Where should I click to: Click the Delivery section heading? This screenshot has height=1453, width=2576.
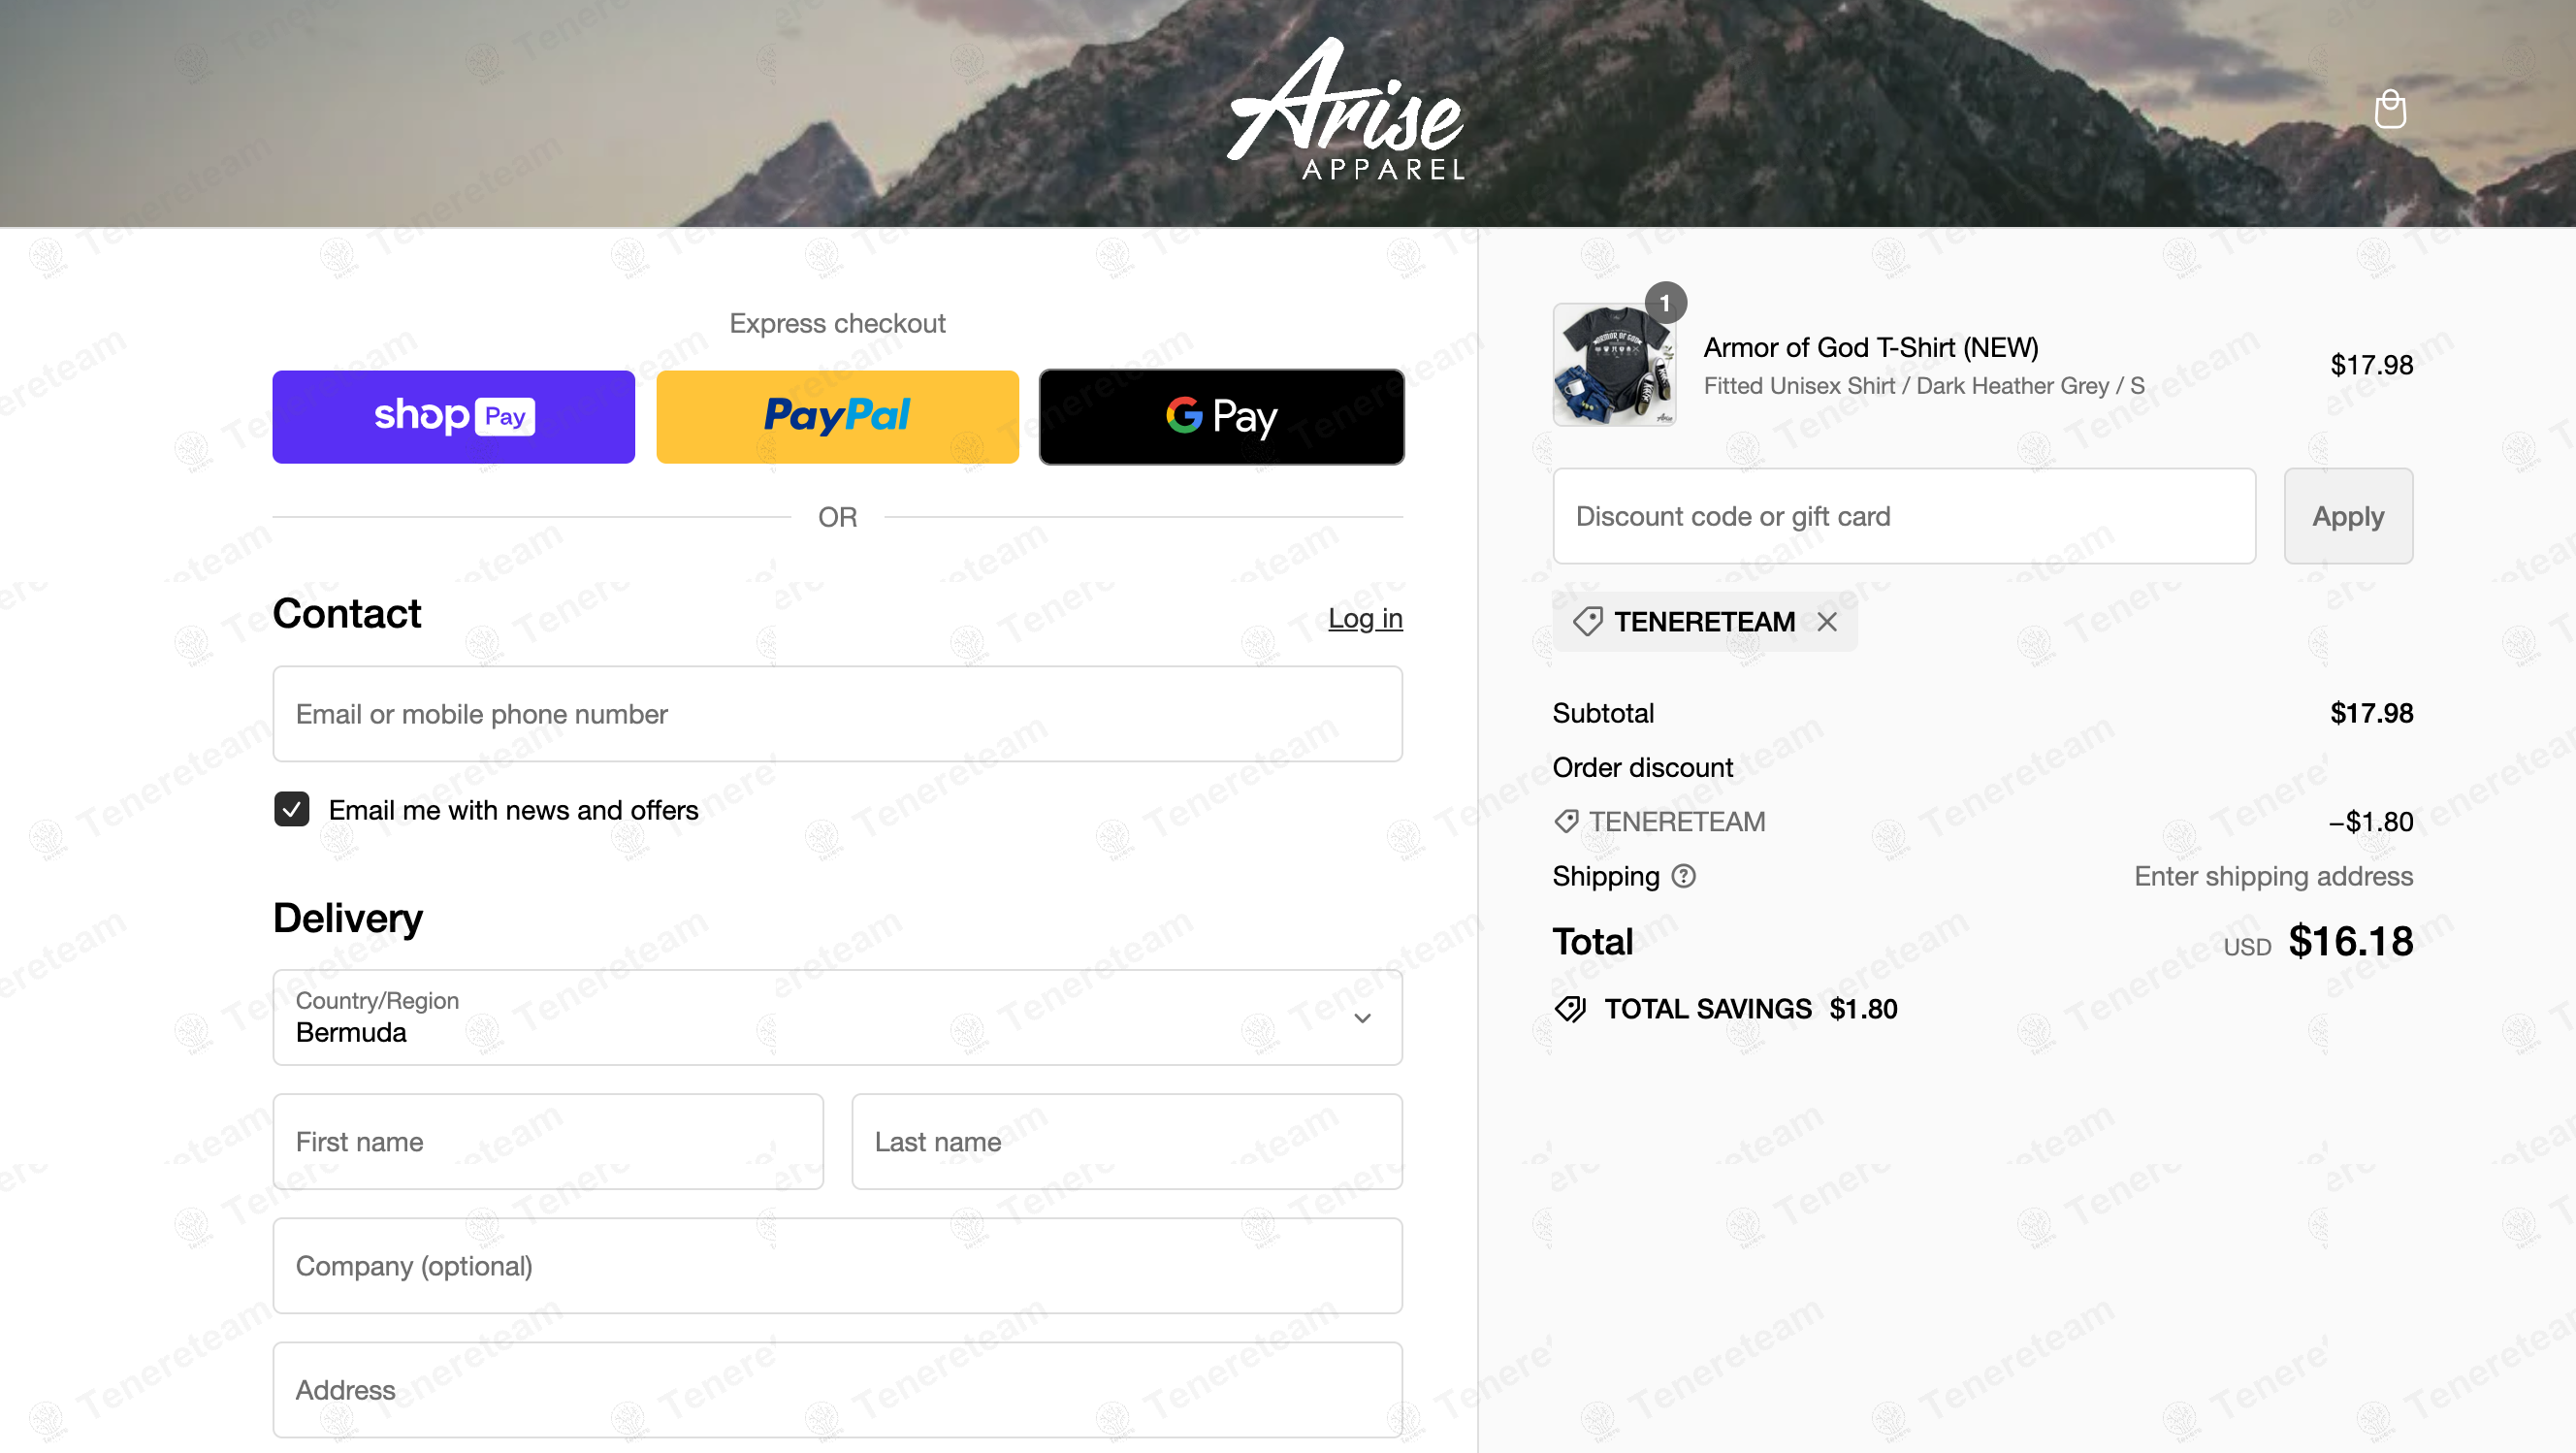(x=348, y=918)
